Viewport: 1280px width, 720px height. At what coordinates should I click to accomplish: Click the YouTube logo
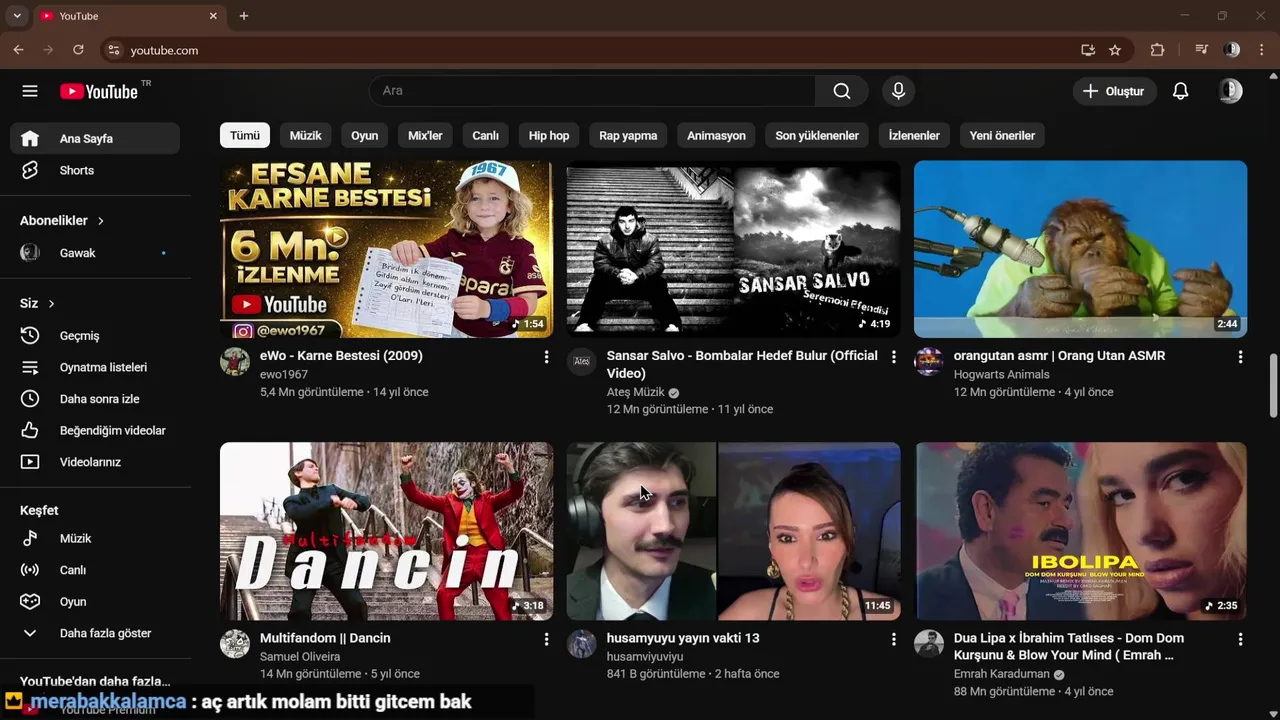point(99,91)
